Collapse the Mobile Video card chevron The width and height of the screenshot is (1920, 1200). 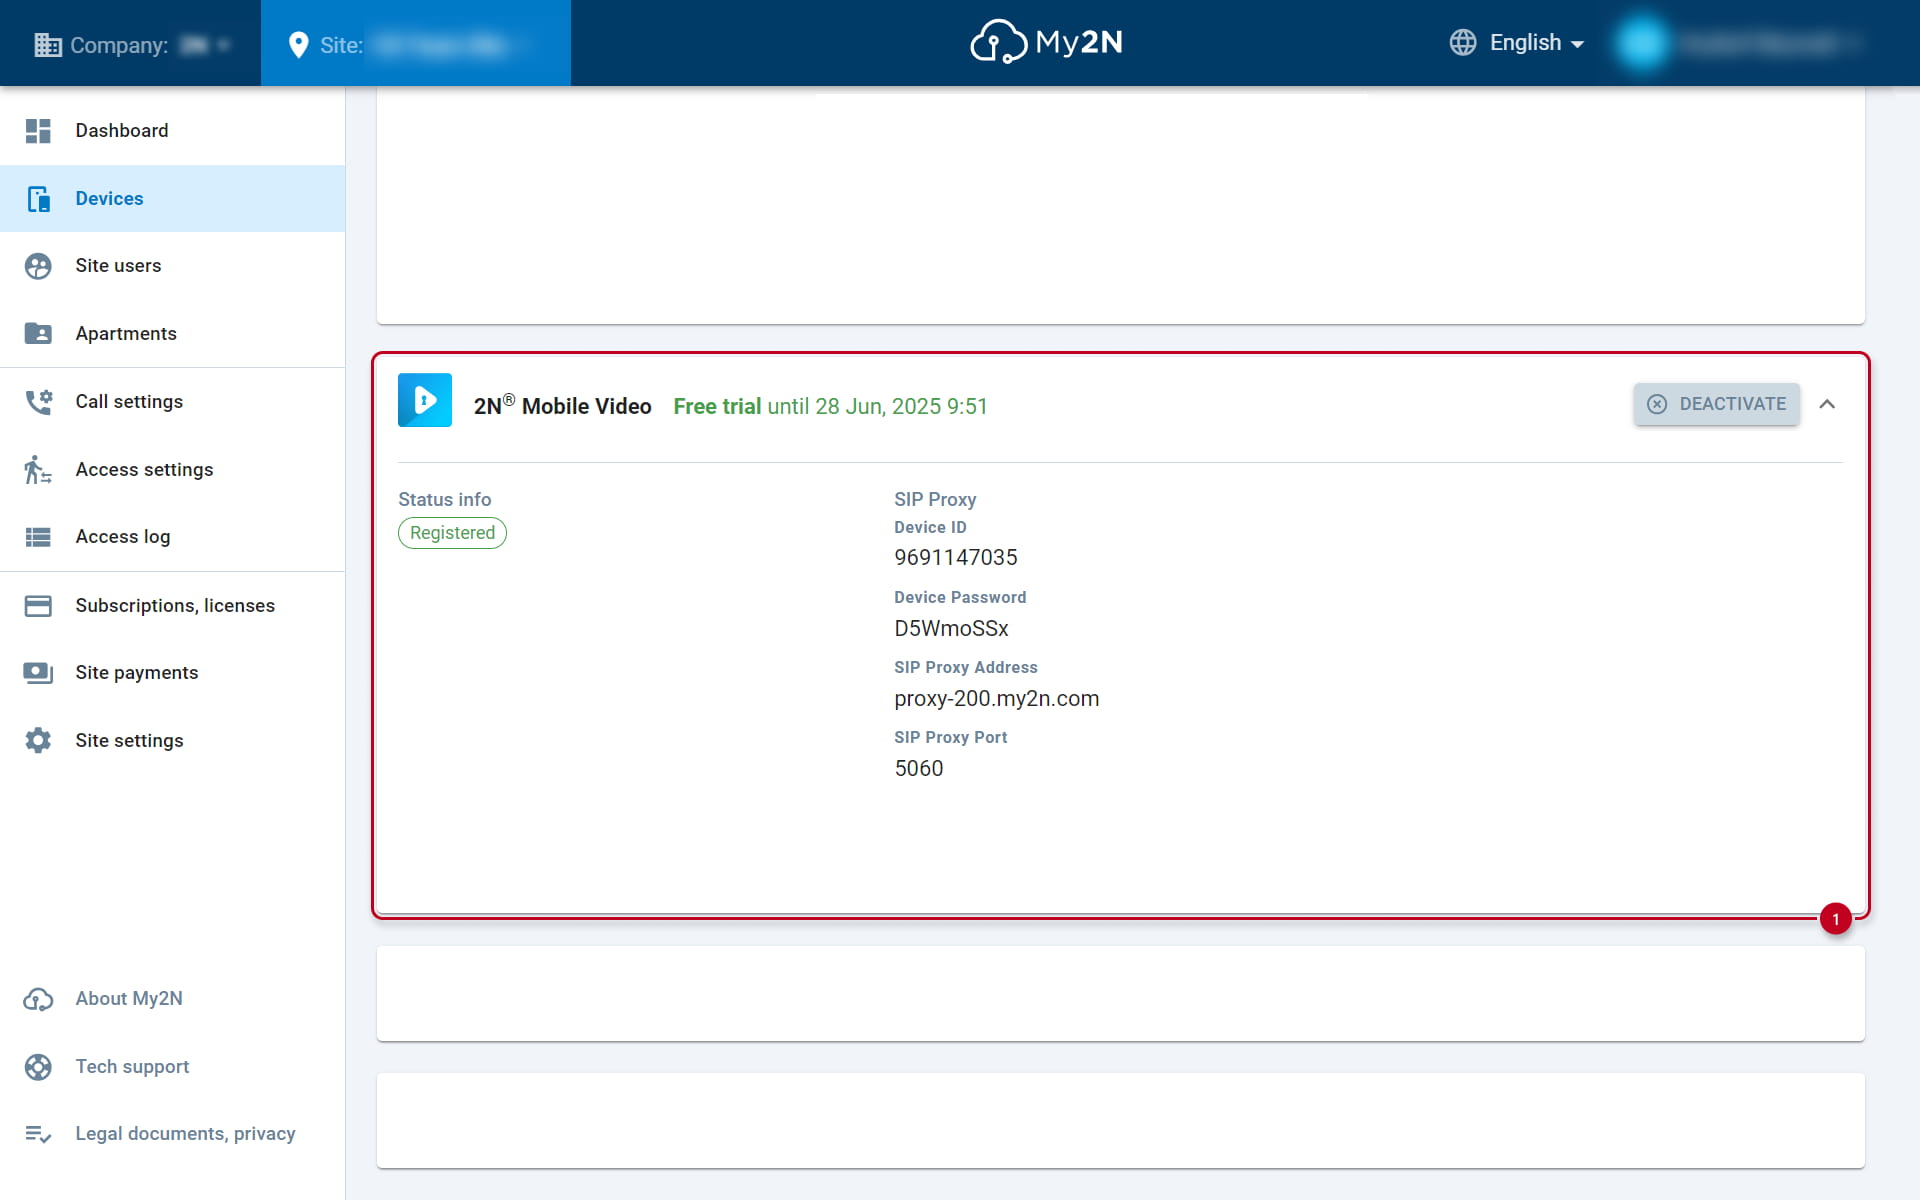[1827, 404]
